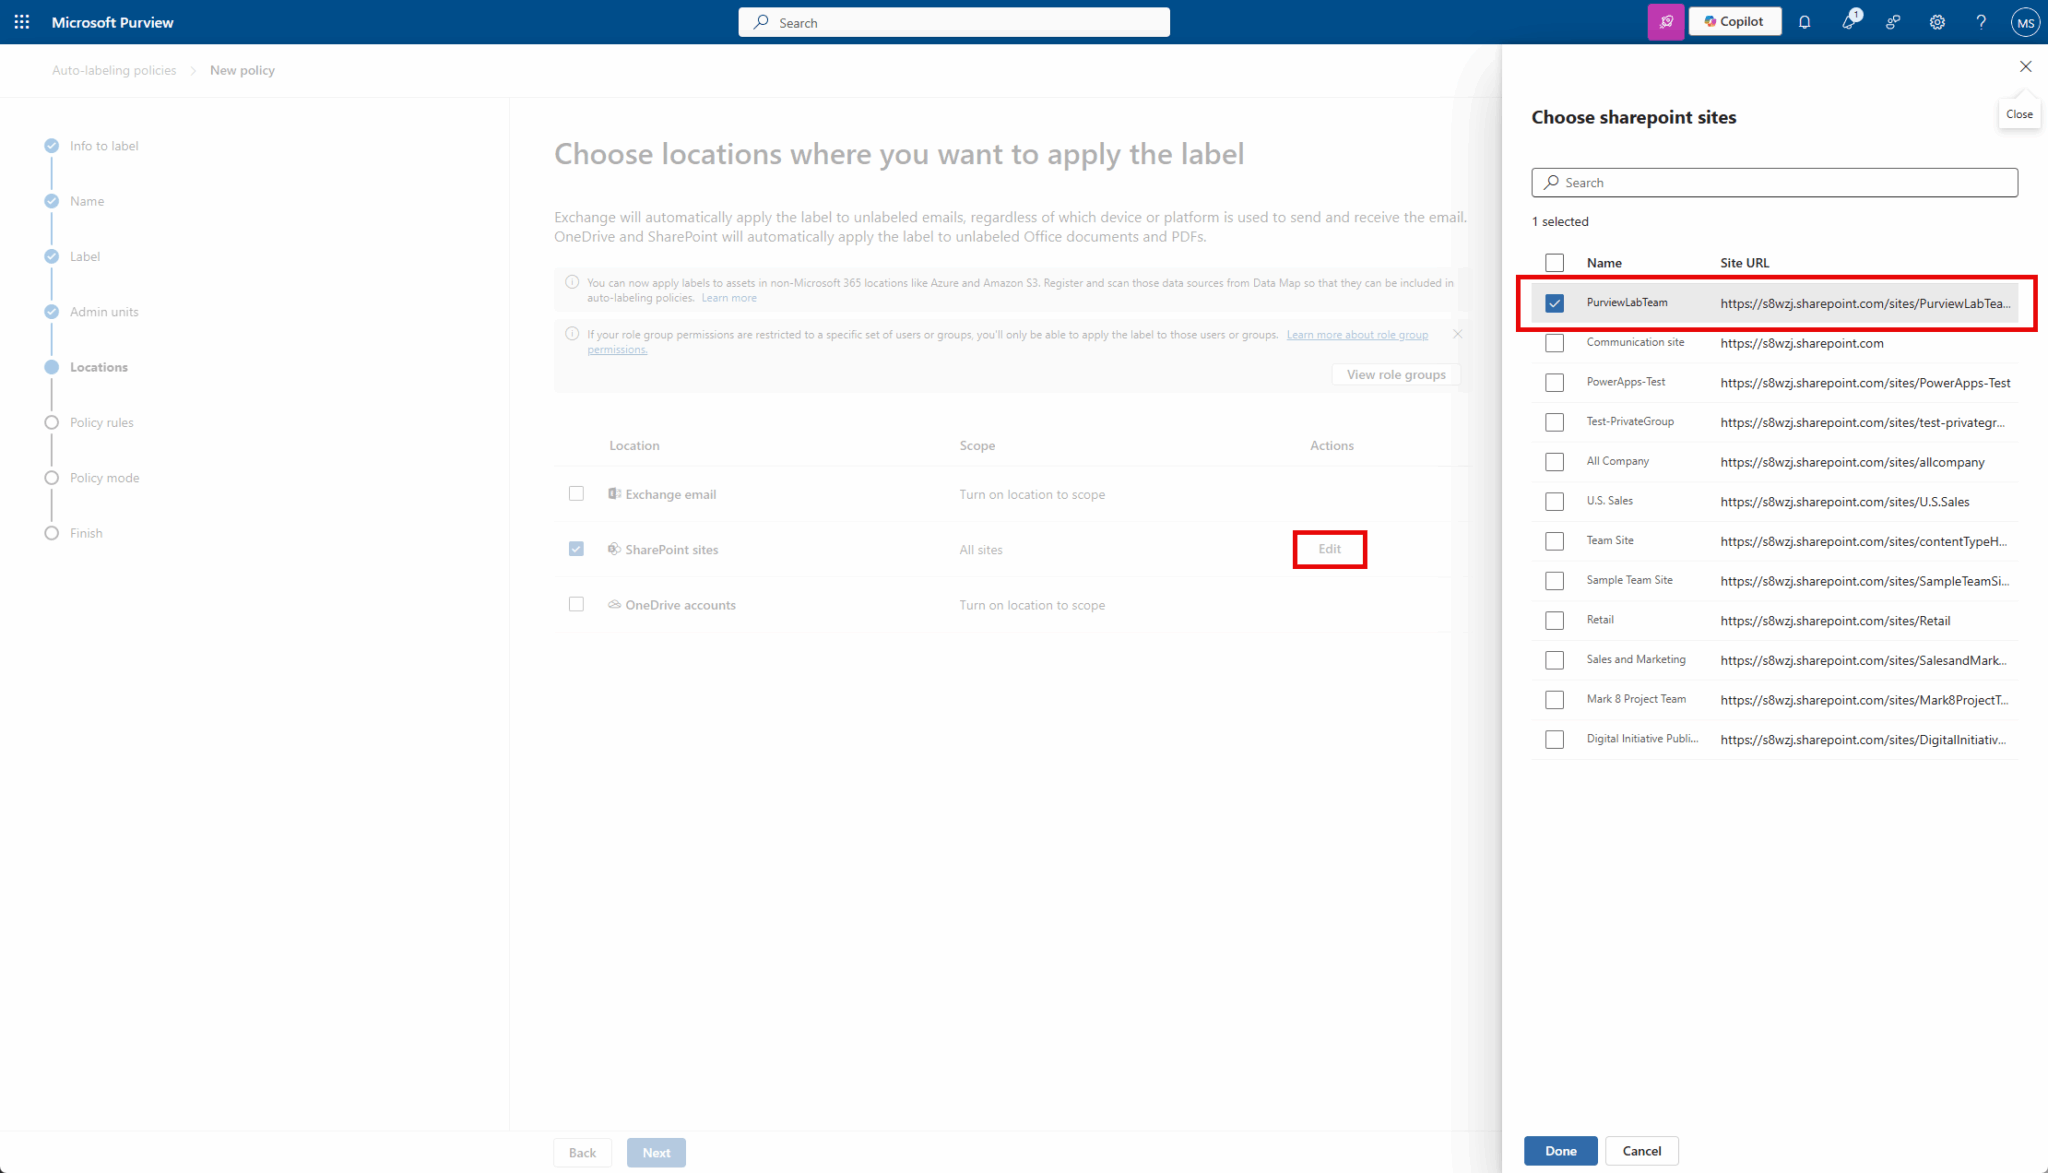This screenshot has width=2048, height=1173.
Task: Open the notifications bell icon
Action: pos(1805,22)
